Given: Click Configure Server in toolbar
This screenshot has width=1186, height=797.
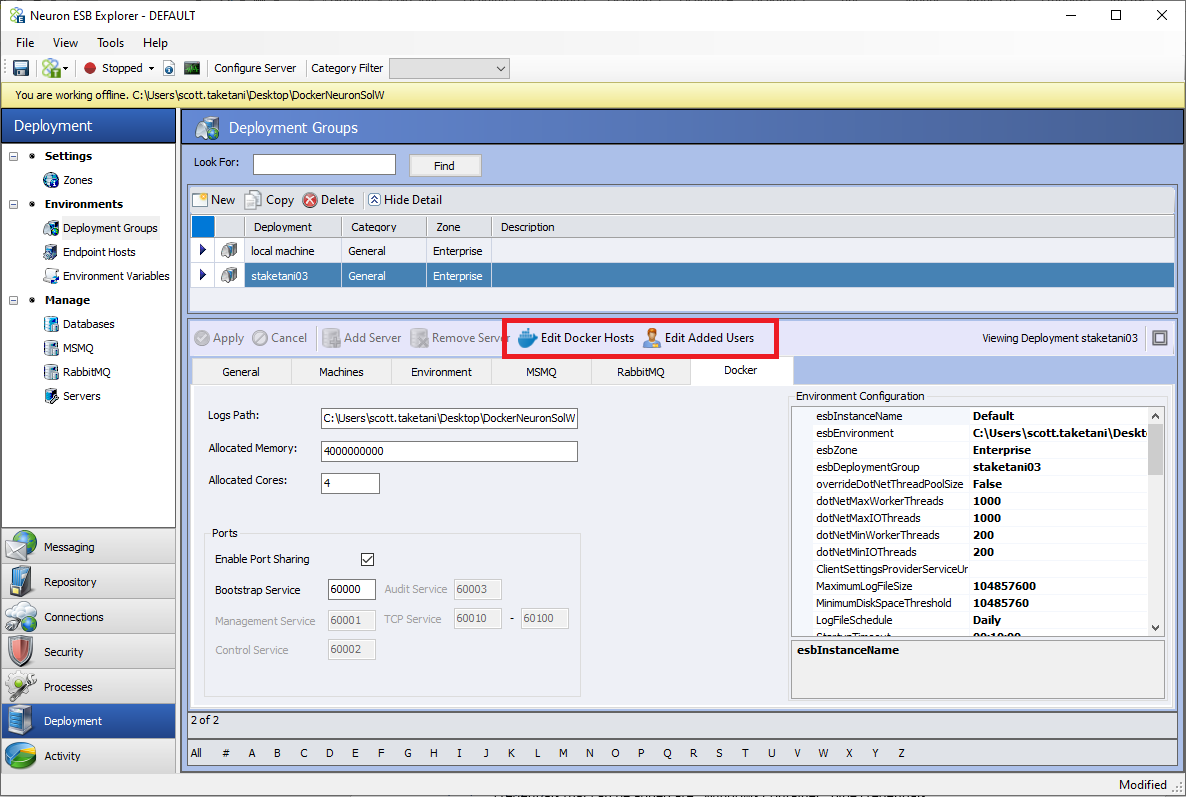Looking at the screenshot, I should tap(255, 68).
